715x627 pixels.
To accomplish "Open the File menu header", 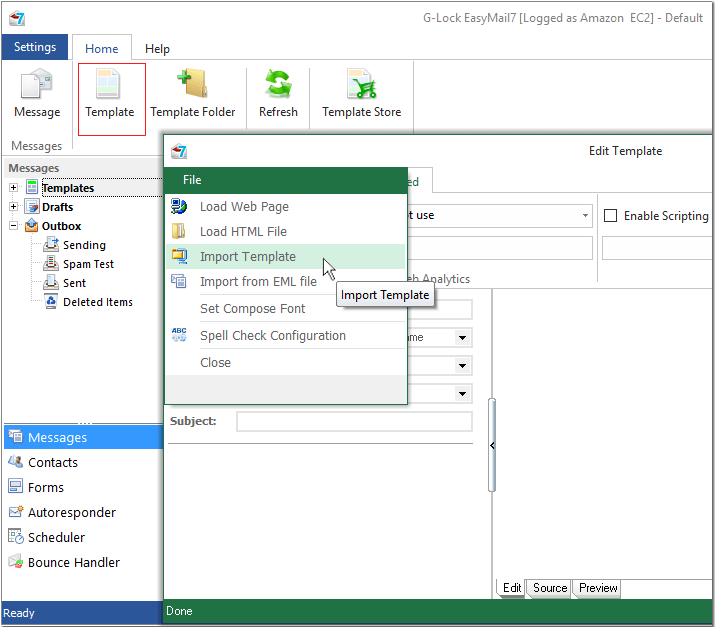I will 192,180.
